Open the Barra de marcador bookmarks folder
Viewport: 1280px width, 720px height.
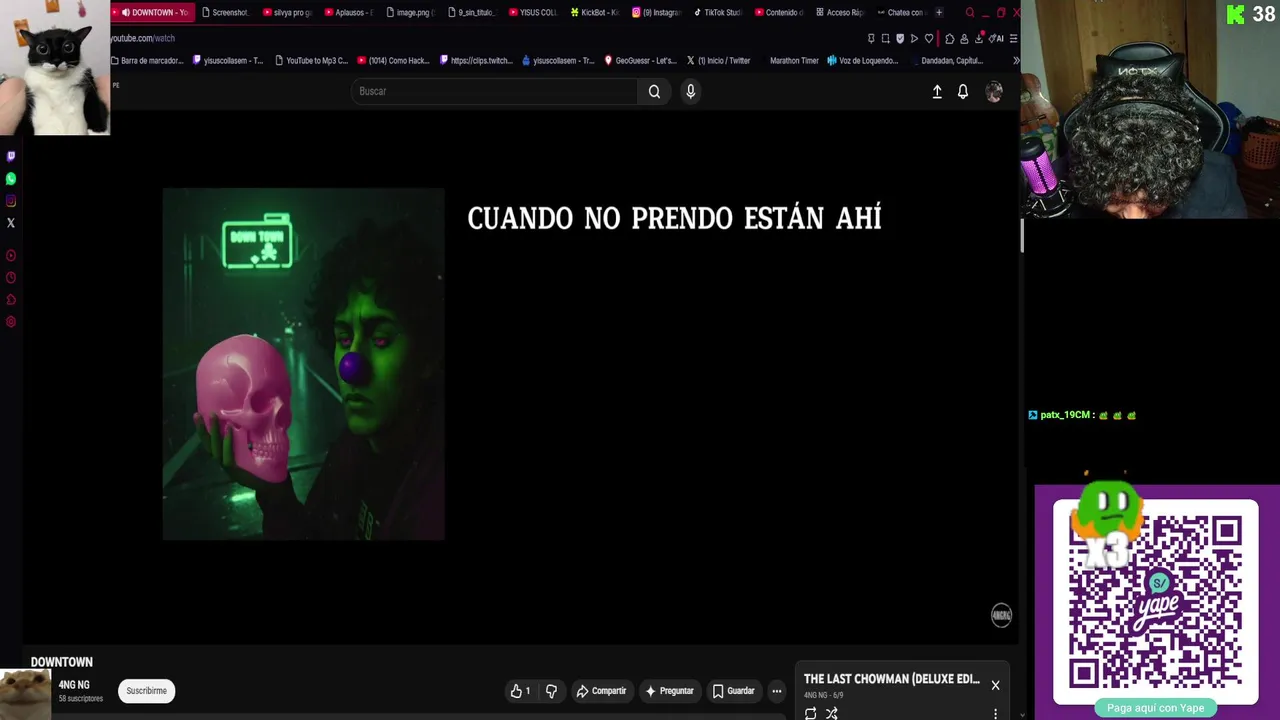coord(146,60)
